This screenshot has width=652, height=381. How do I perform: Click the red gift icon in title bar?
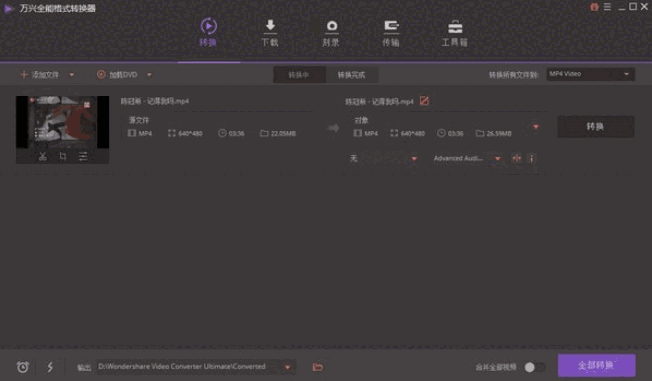pyautogui.click(x=594, y=7)
